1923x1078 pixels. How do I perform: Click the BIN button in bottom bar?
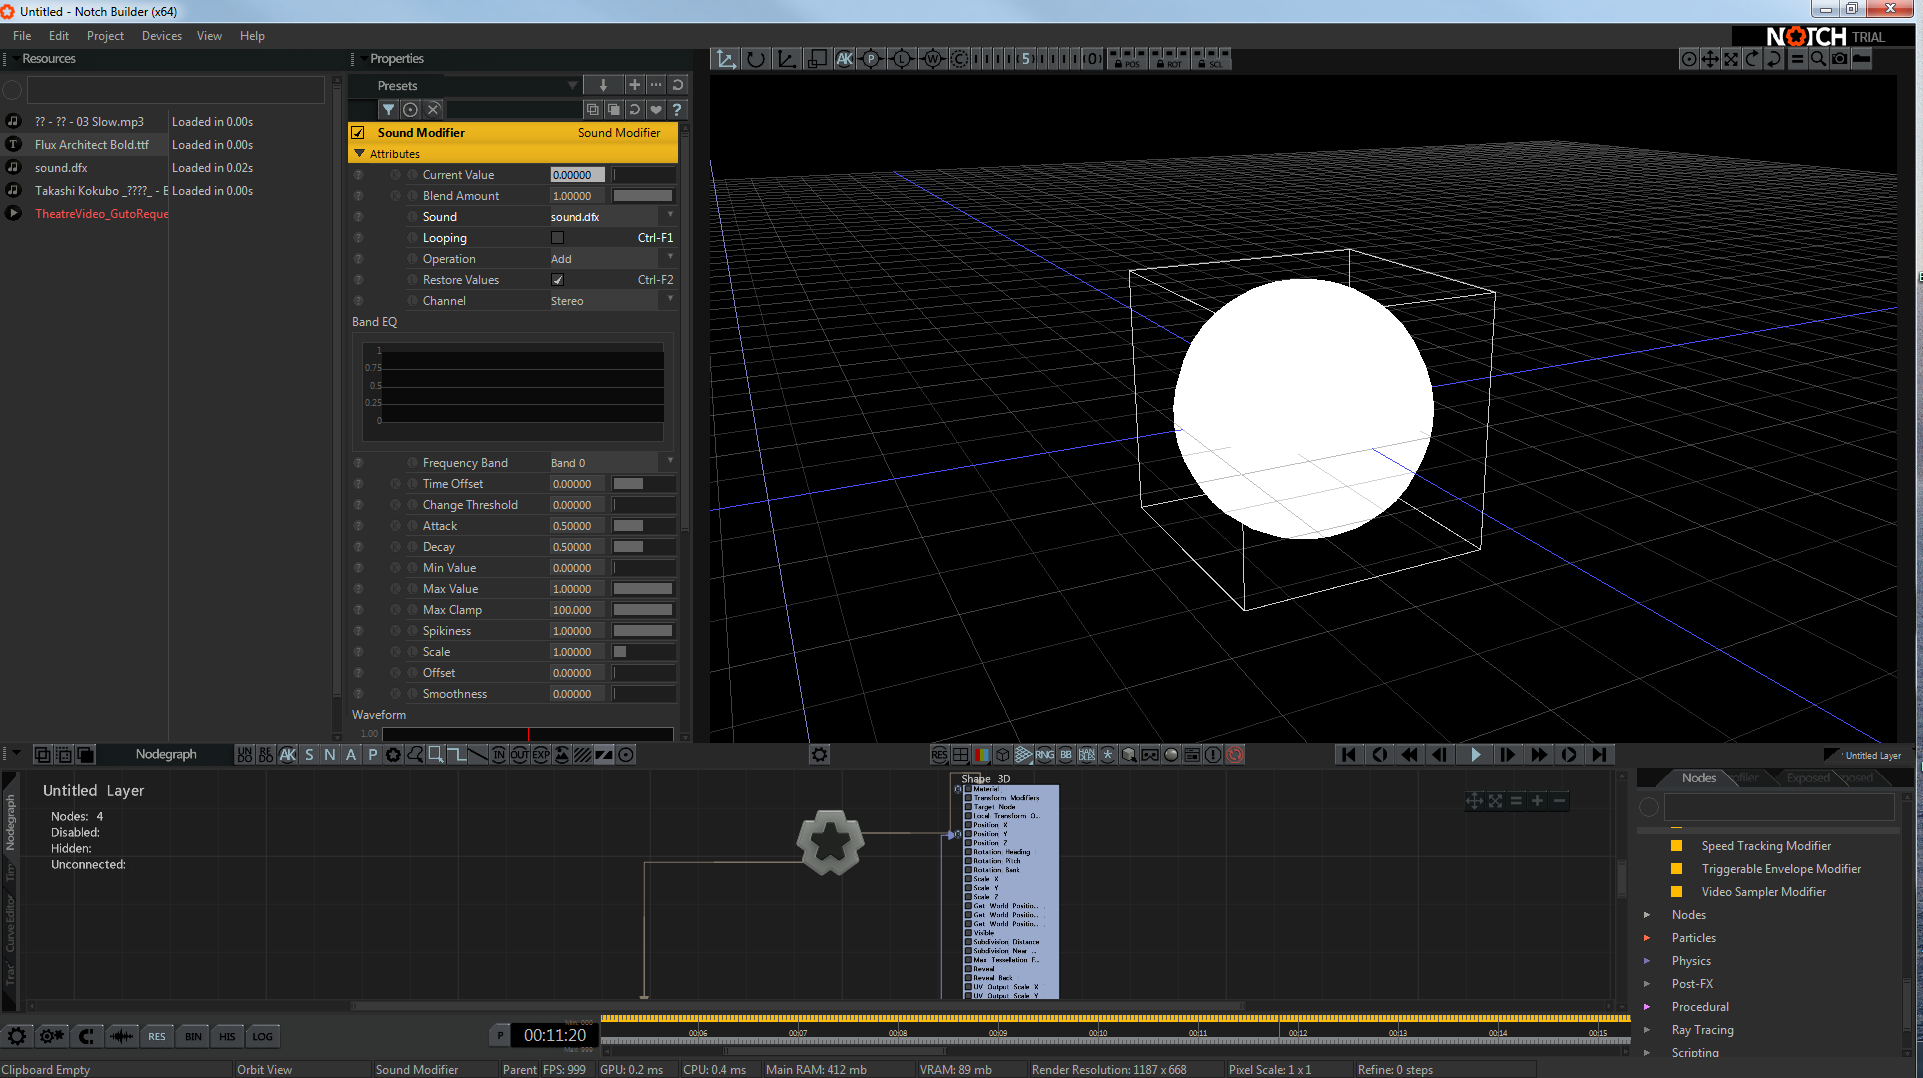[193, 1036]
